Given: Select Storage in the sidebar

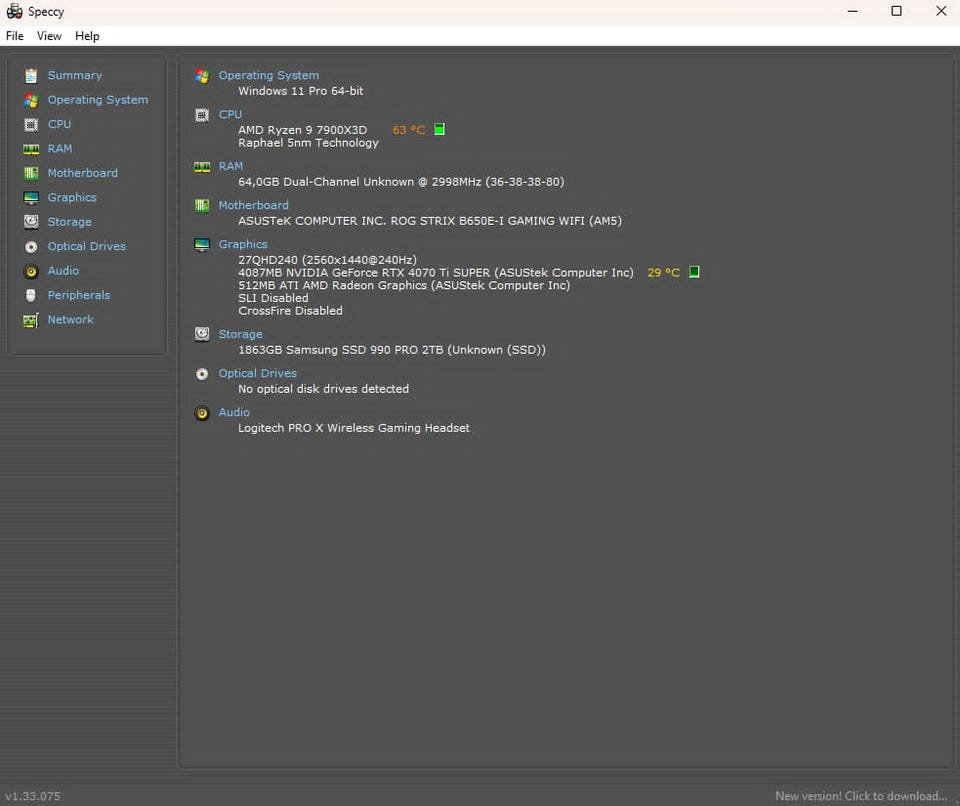Looking at the screenshot, I should [x=70, y=222].
